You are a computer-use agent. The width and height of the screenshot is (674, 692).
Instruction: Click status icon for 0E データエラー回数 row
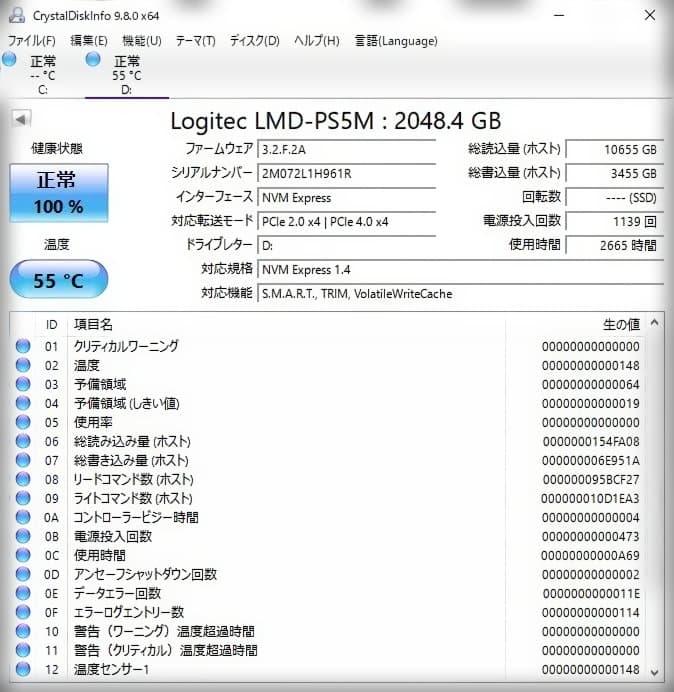(23, 593)
